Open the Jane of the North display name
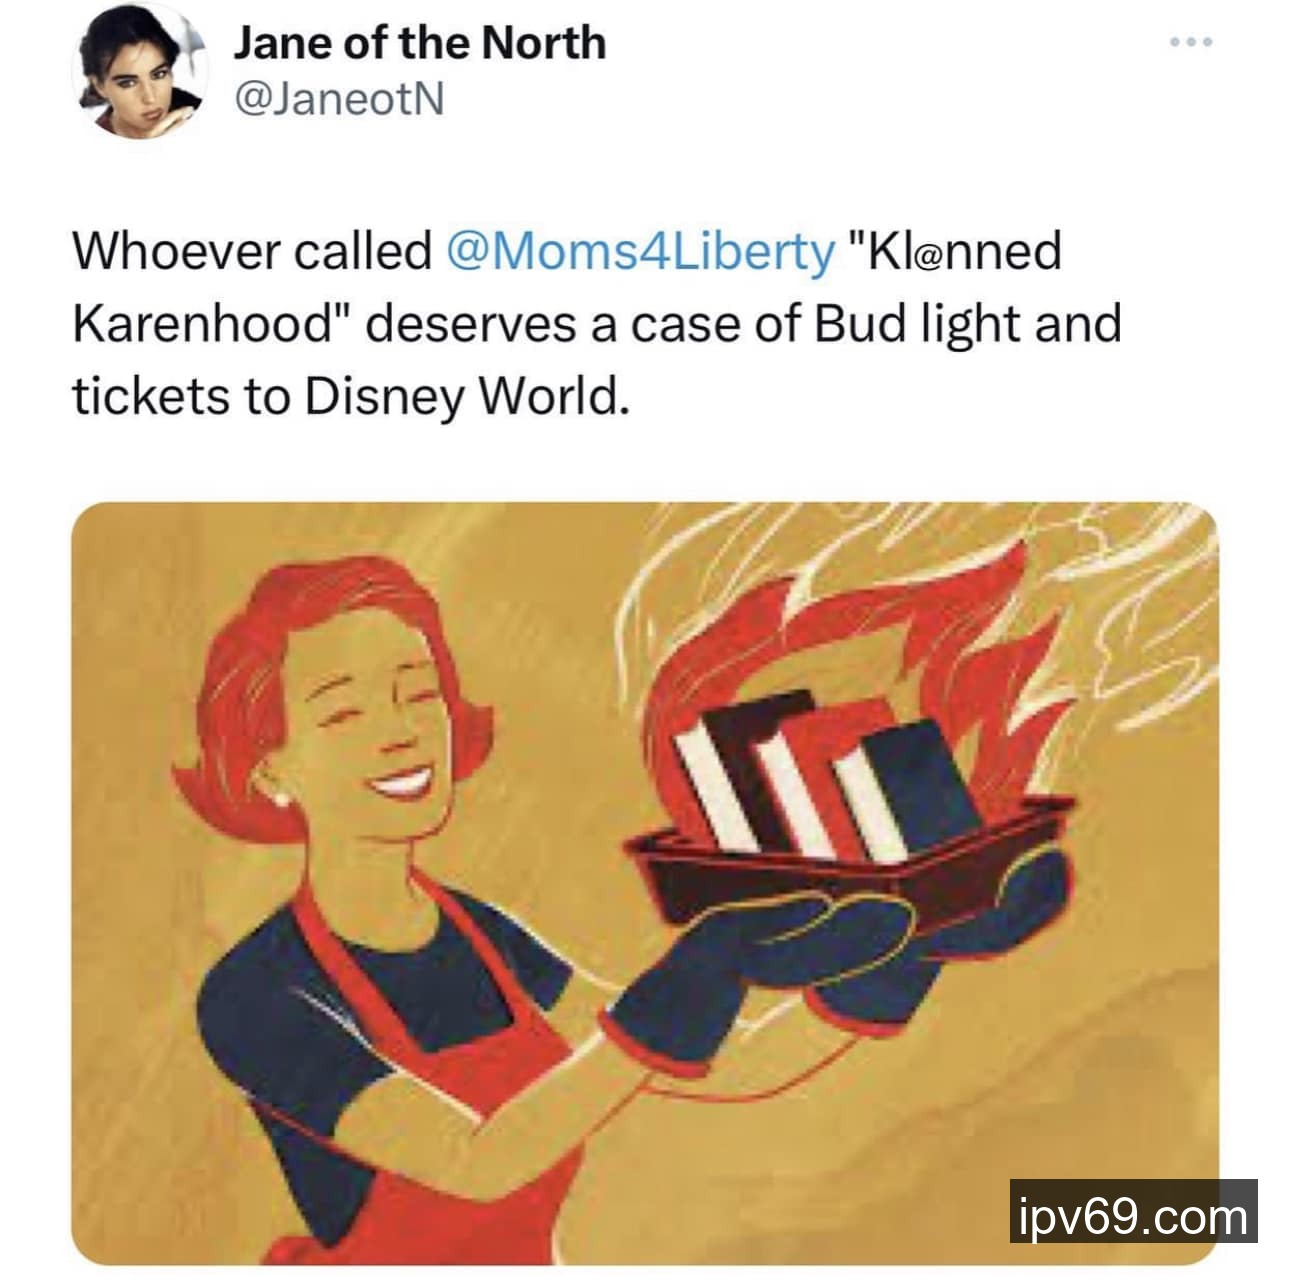The image size is (1290, 1275). (420, 43)
